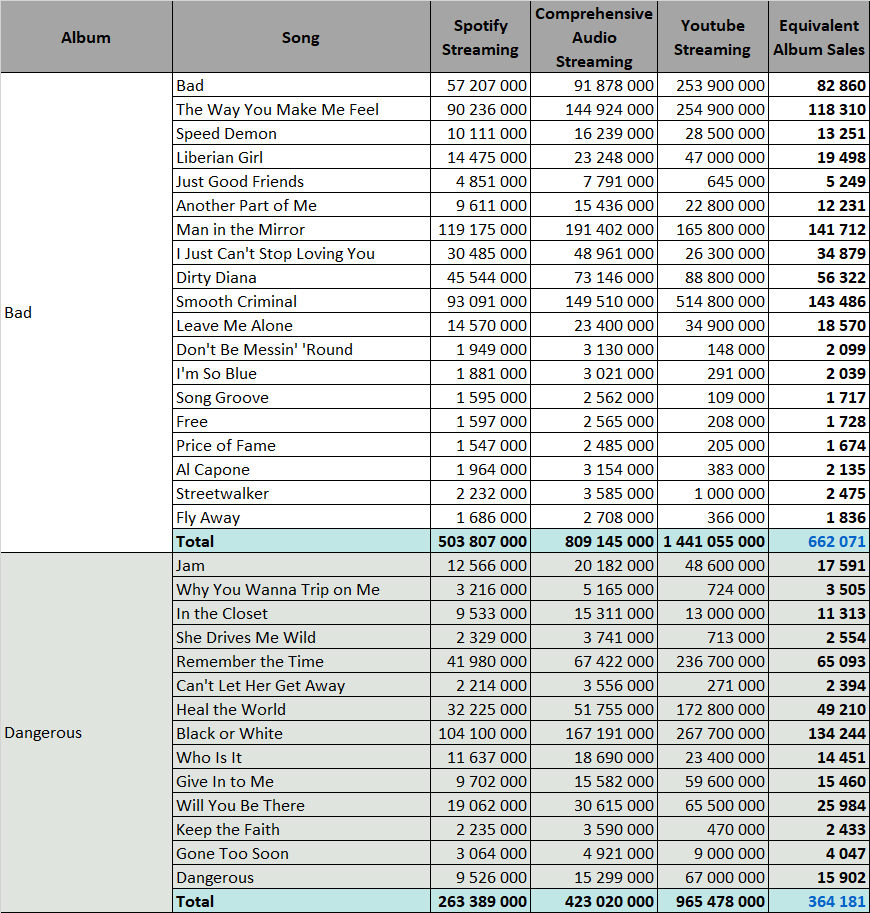The height and width of the screenshot is (913, 870).
Task: Click Smooth Criminal's Youtube value 514 800 000
Action: 713,302
